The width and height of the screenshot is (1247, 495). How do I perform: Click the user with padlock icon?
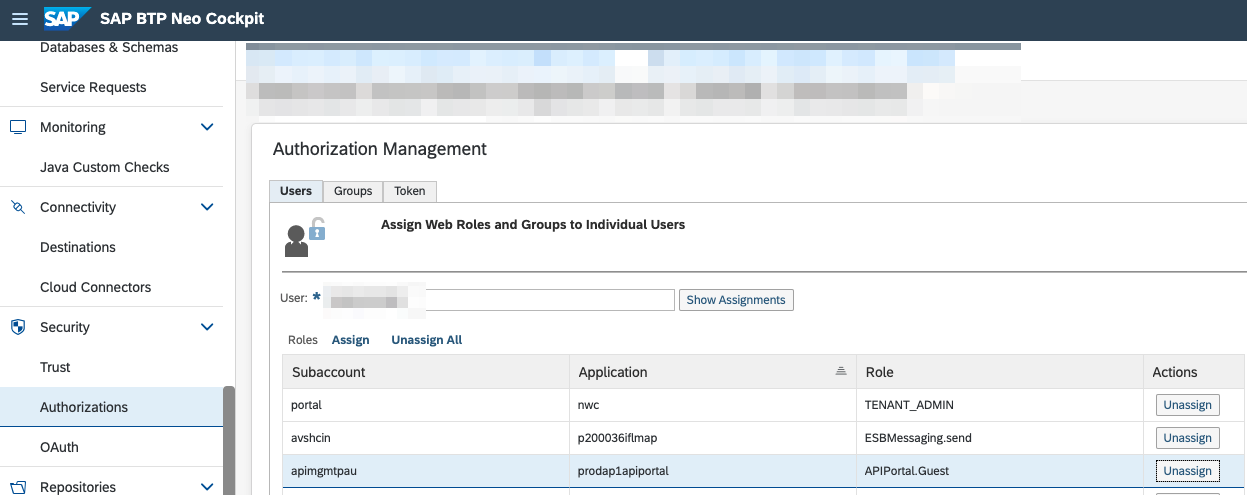click(x=304, y=236)
